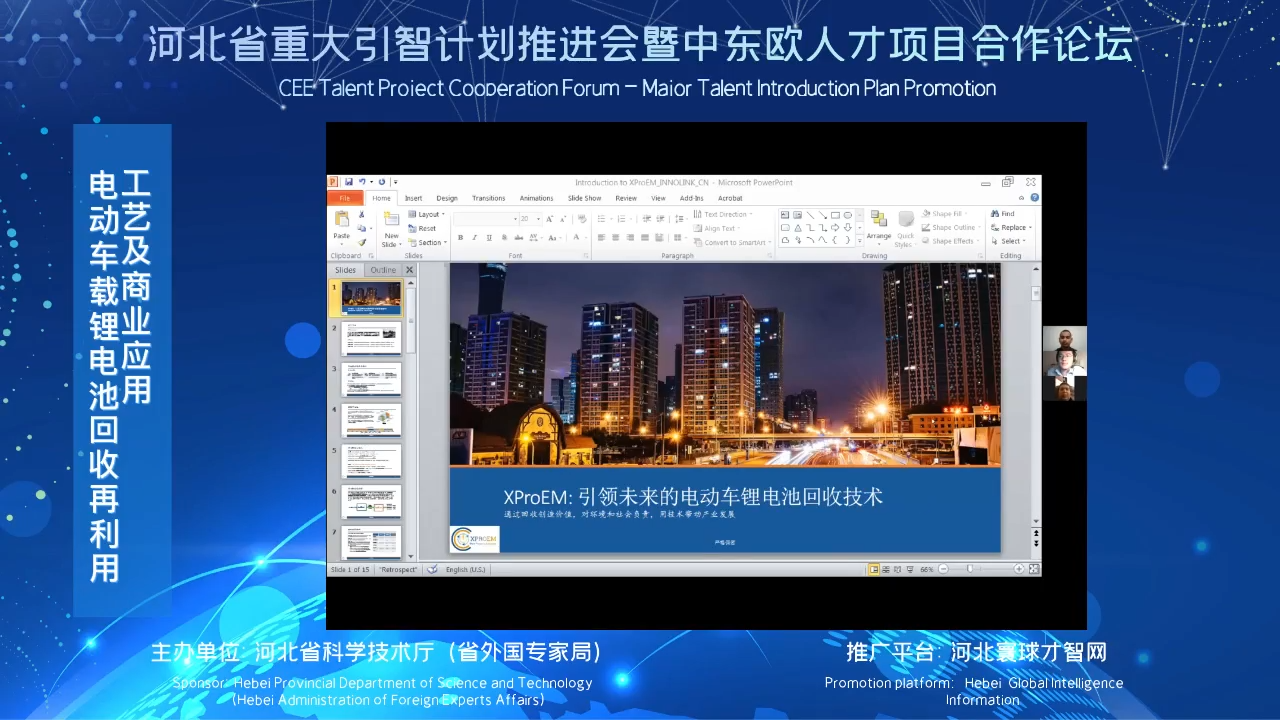The image size is (1280, 720).
Task: Select the Oval shape in shapes gallery
Action: [x=848, y=215]
